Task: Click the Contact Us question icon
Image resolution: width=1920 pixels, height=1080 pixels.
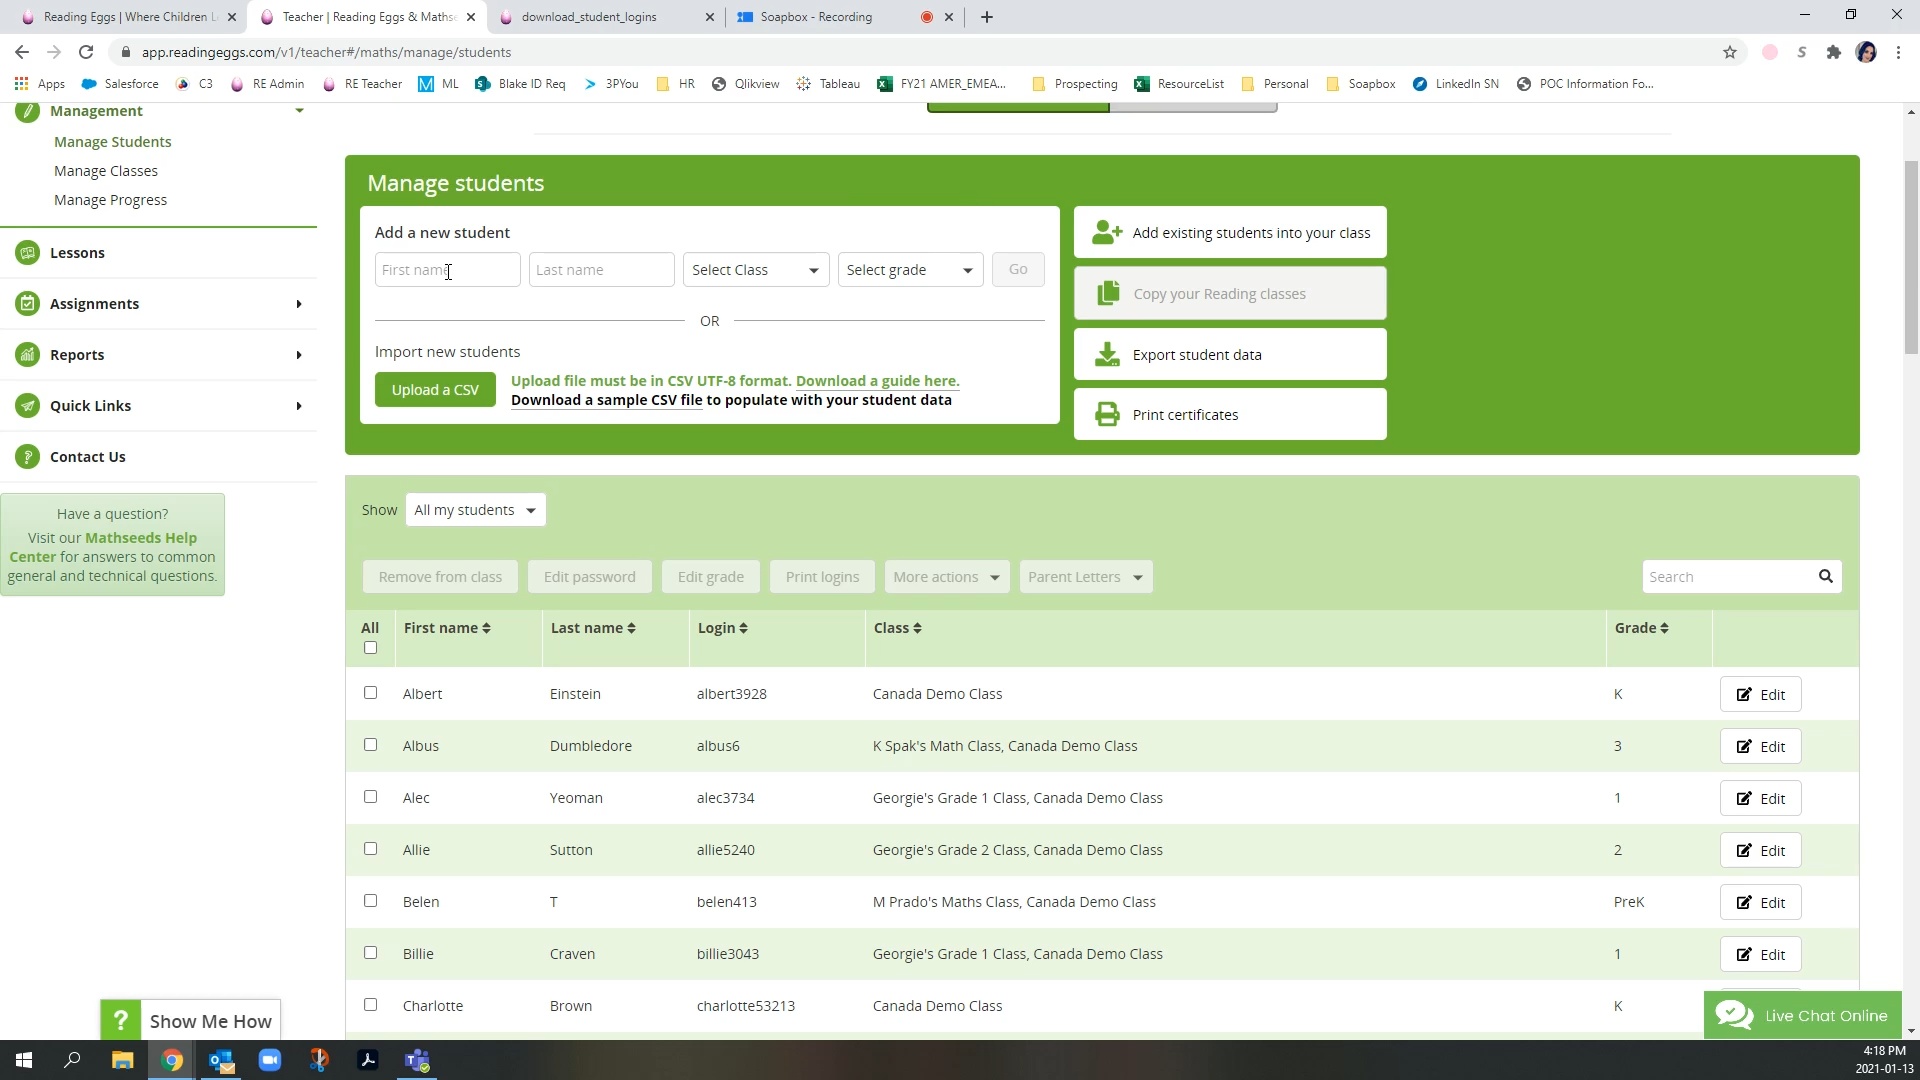Action: point(28,457)
